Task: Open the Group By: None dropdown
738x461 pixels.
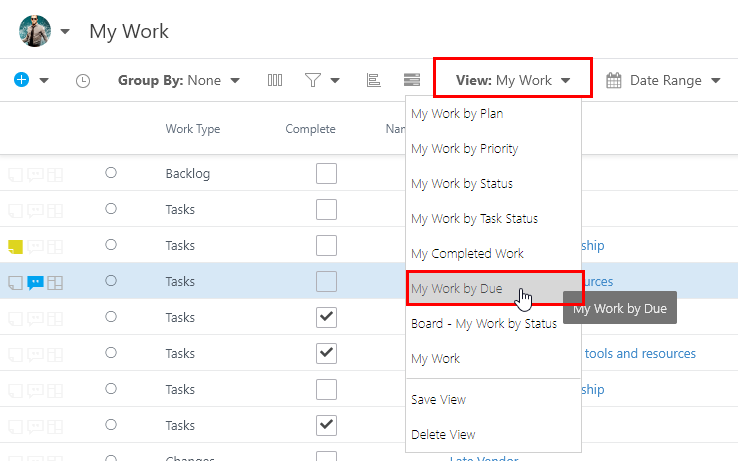Action: 179,81
